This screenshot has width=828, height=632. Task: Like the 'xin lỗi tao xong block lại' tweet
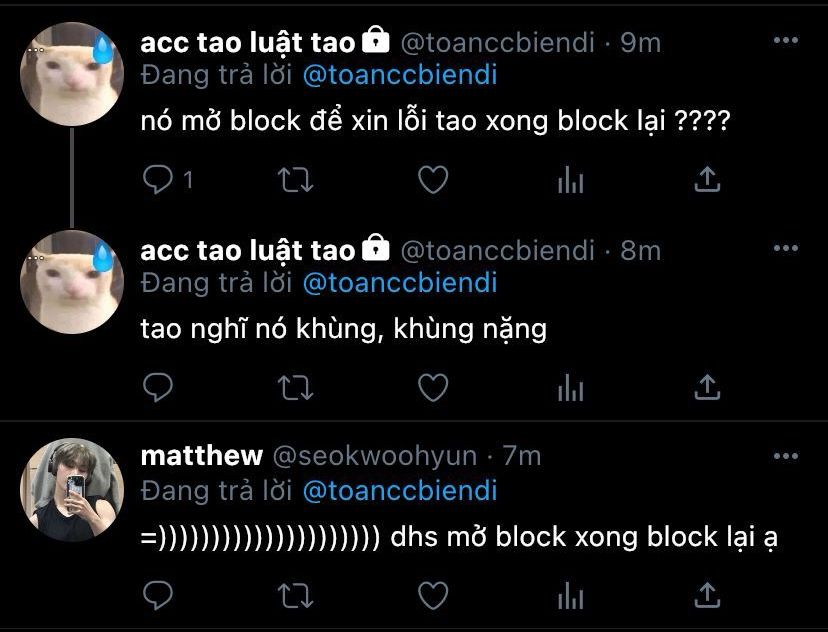click(434, 180)
